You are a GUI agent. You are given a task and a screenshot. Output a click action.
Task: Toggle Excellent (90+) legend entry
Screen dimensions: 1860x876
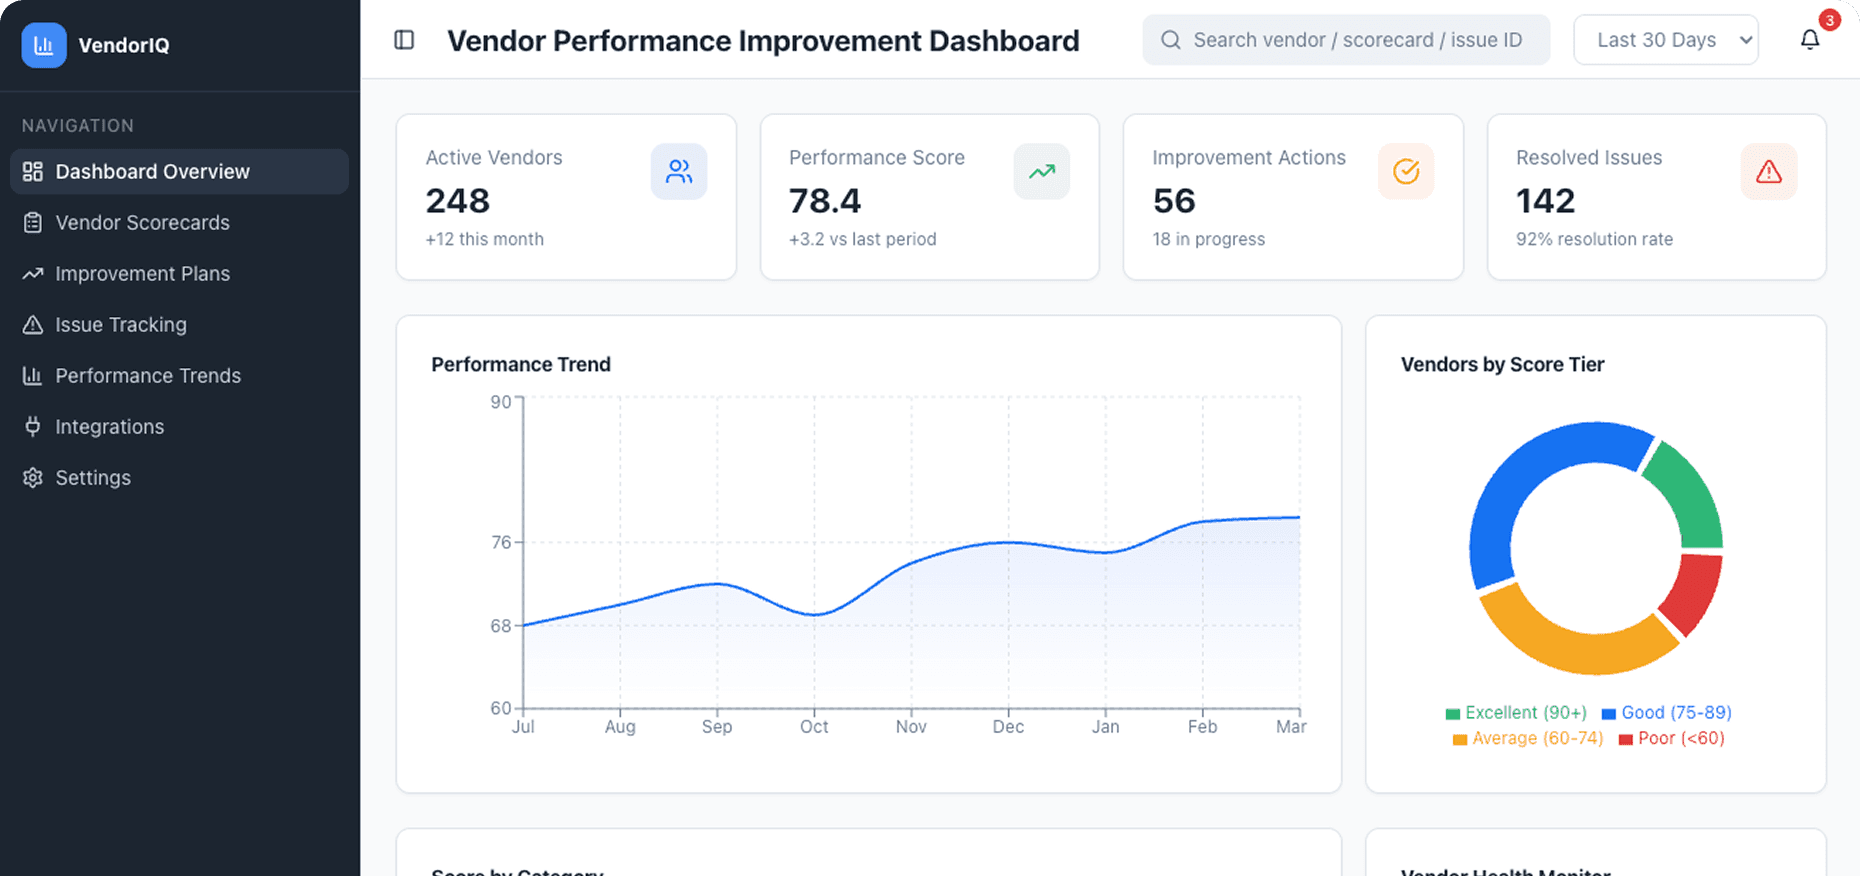pos(1516,713)
